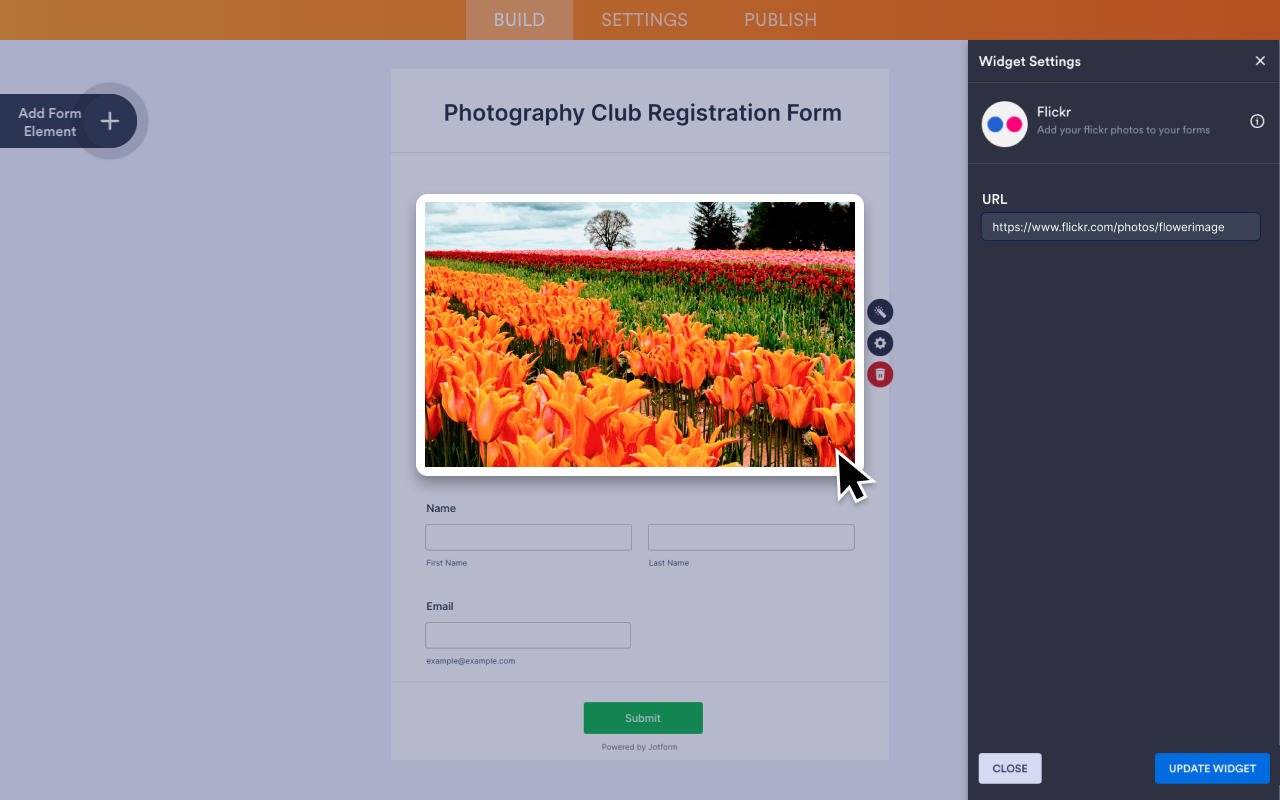Click the Flickr logo in Widget Settings
Screen dimensions: 1280x800
coord(1004,124)
